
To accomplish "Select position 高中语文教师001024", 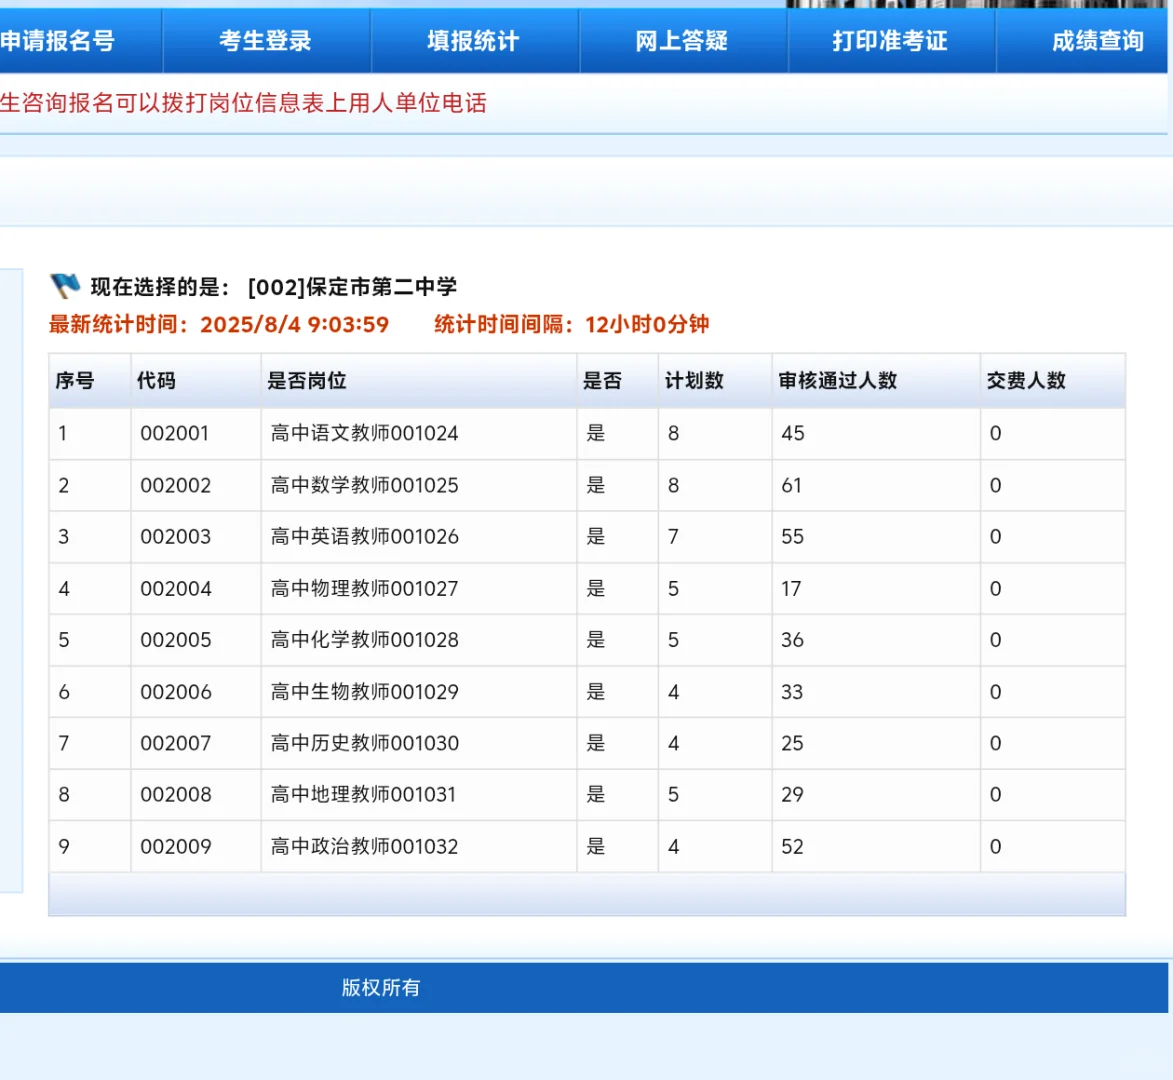I will pyautogui.click(x=364, y=433).
